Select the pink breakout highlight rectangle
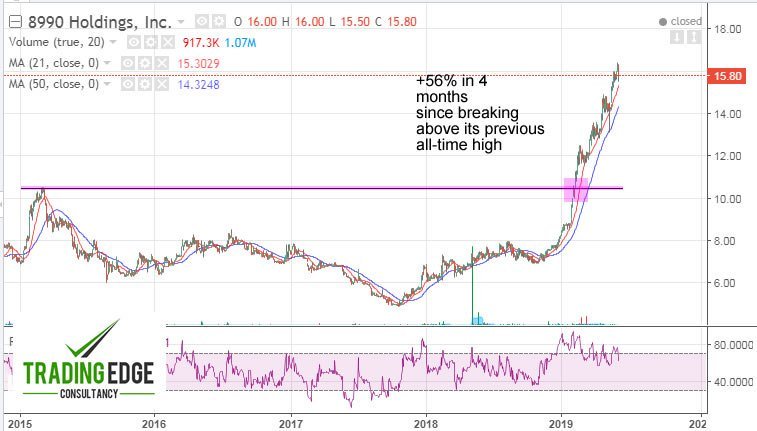757x431 pixels. [x=576, y=190]
